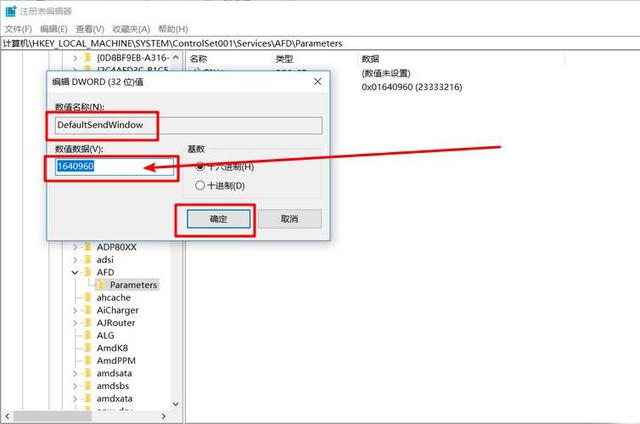Screen dimensions: 640x424
Task: Expand the AiCharger tree node
Action: (x=75, y=311)
